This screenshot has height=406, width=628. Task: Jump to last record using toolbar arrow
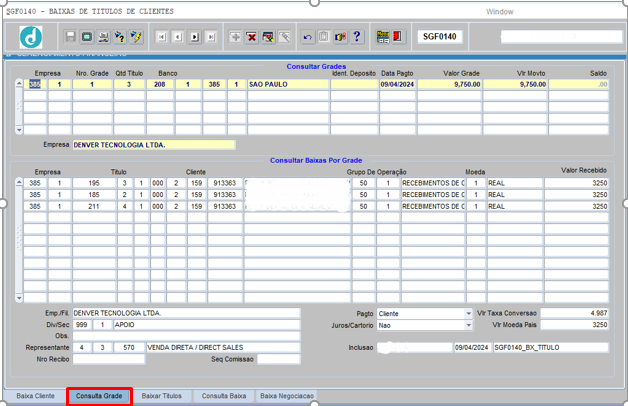(210, 37)
